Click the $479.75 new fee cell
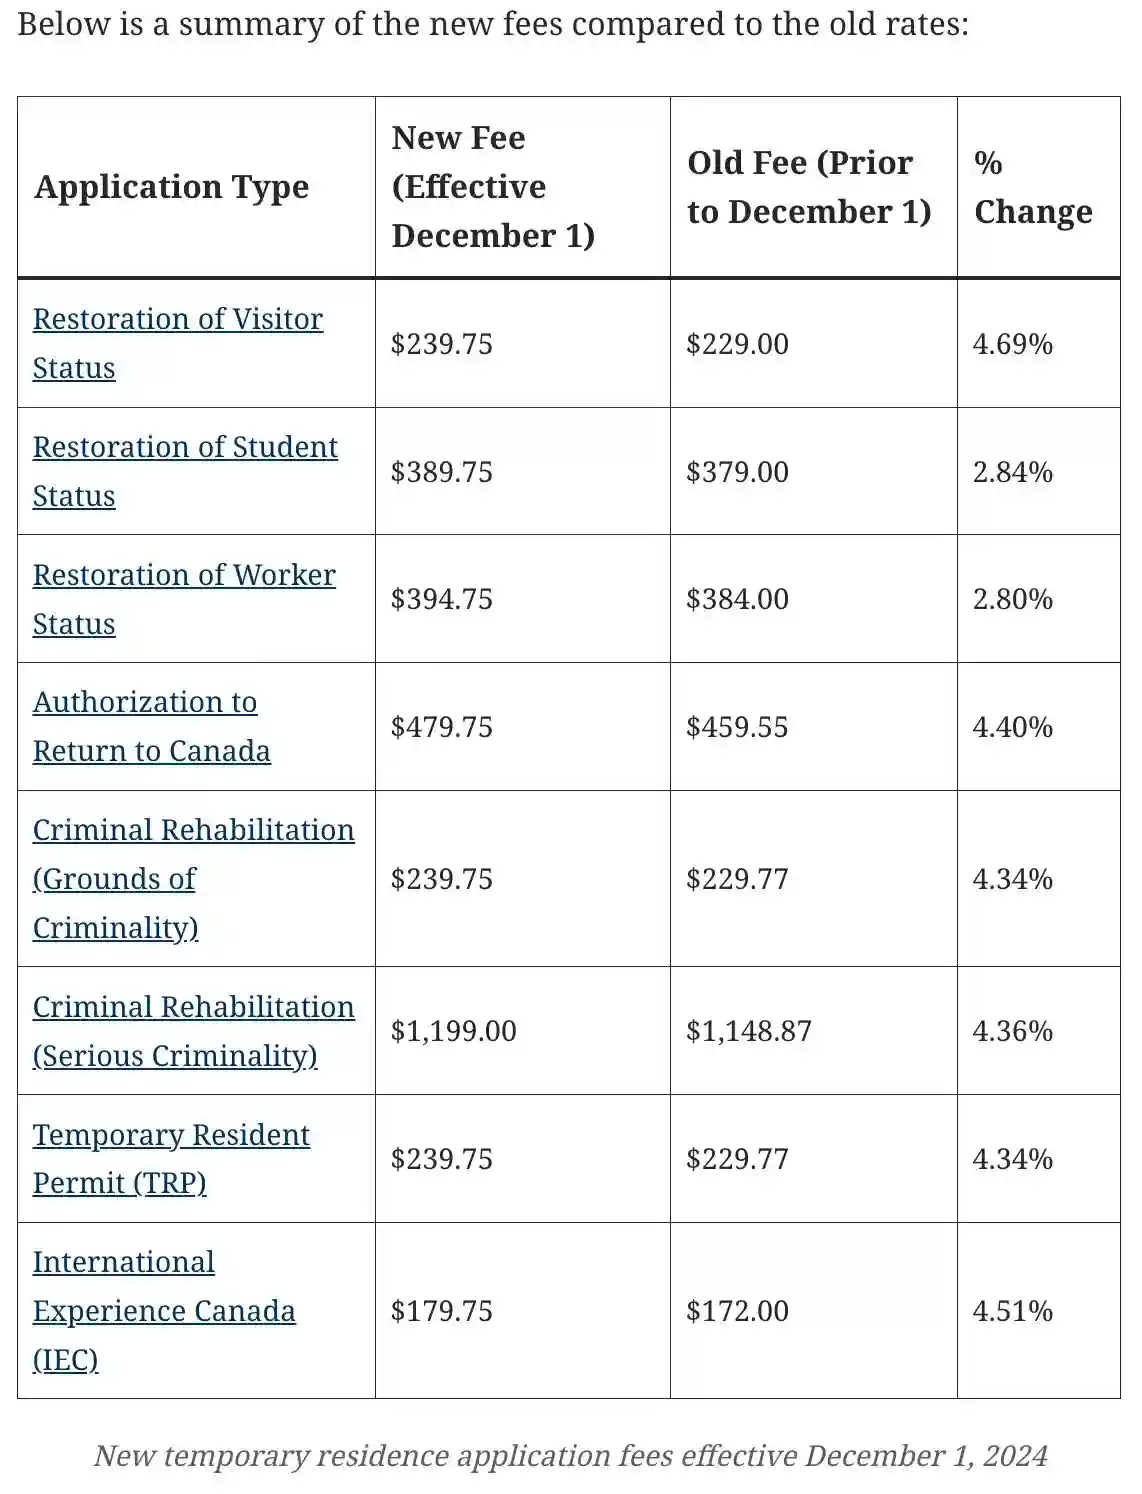Viewport: 1142px width, 1494px height. coord(442,727)
